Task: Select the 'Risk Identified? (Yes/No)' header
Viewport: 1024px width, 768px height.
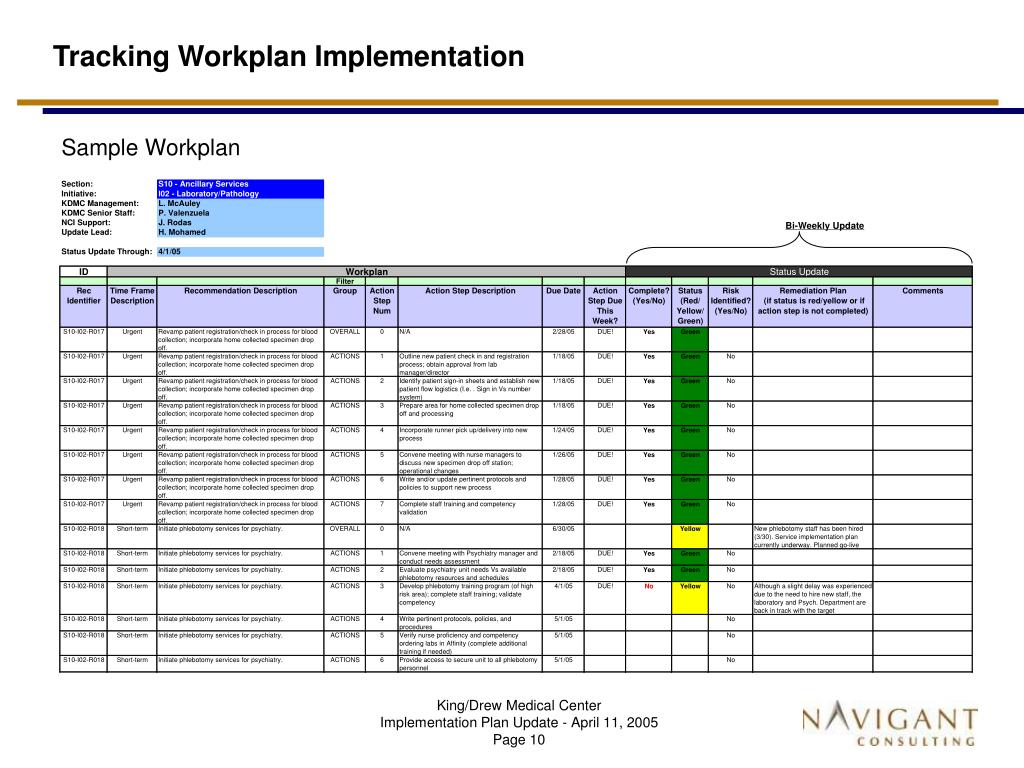Action: [730, 306]
